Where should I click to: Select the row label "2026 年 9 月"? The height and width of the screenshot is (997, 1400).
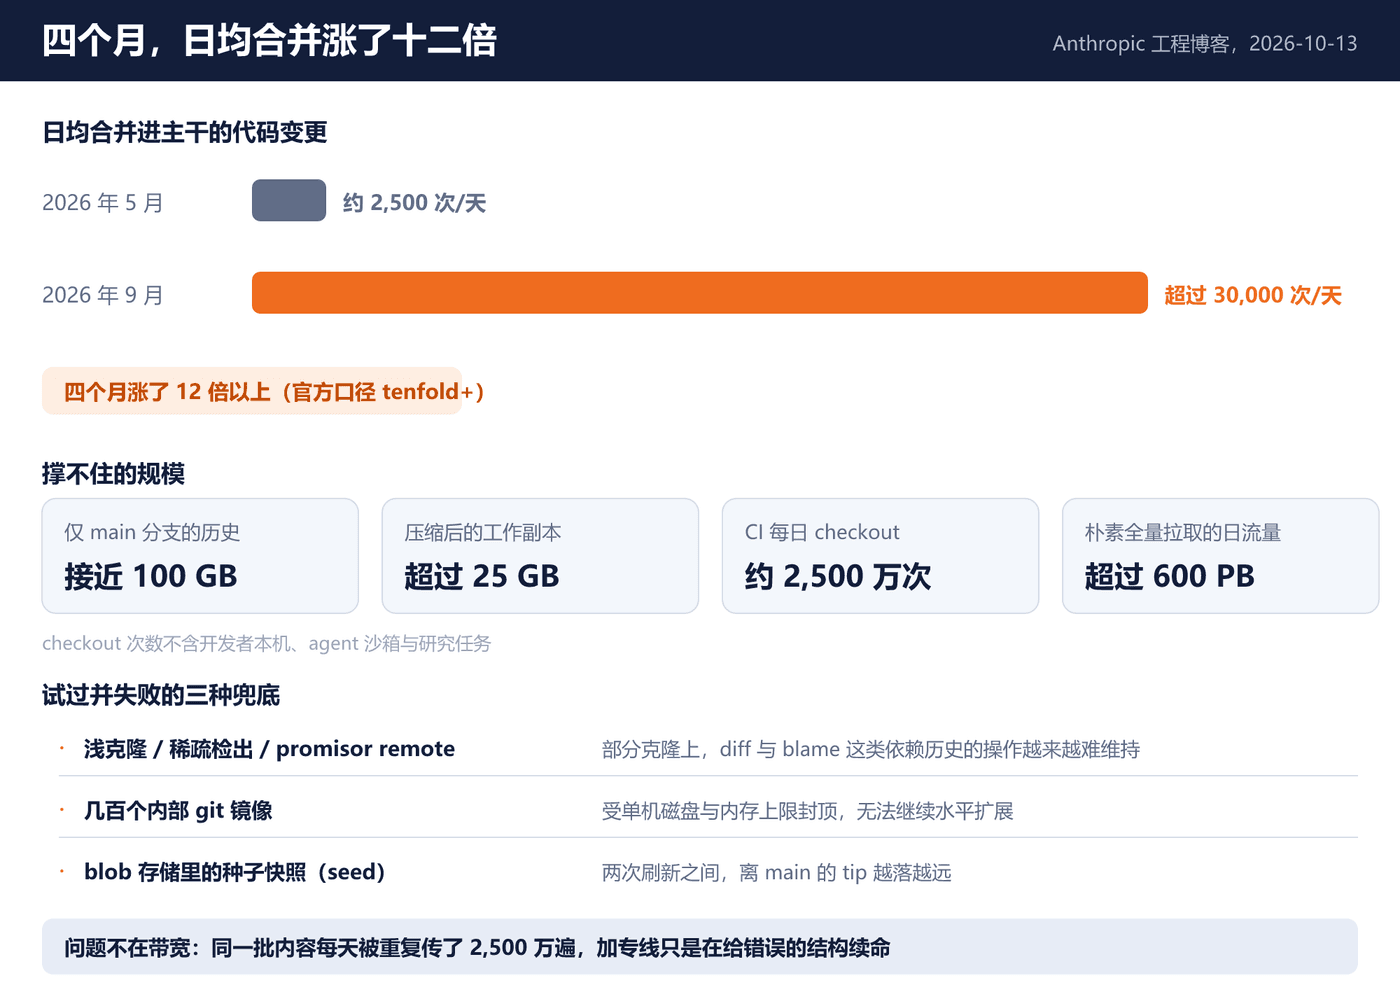pos(103,295)
